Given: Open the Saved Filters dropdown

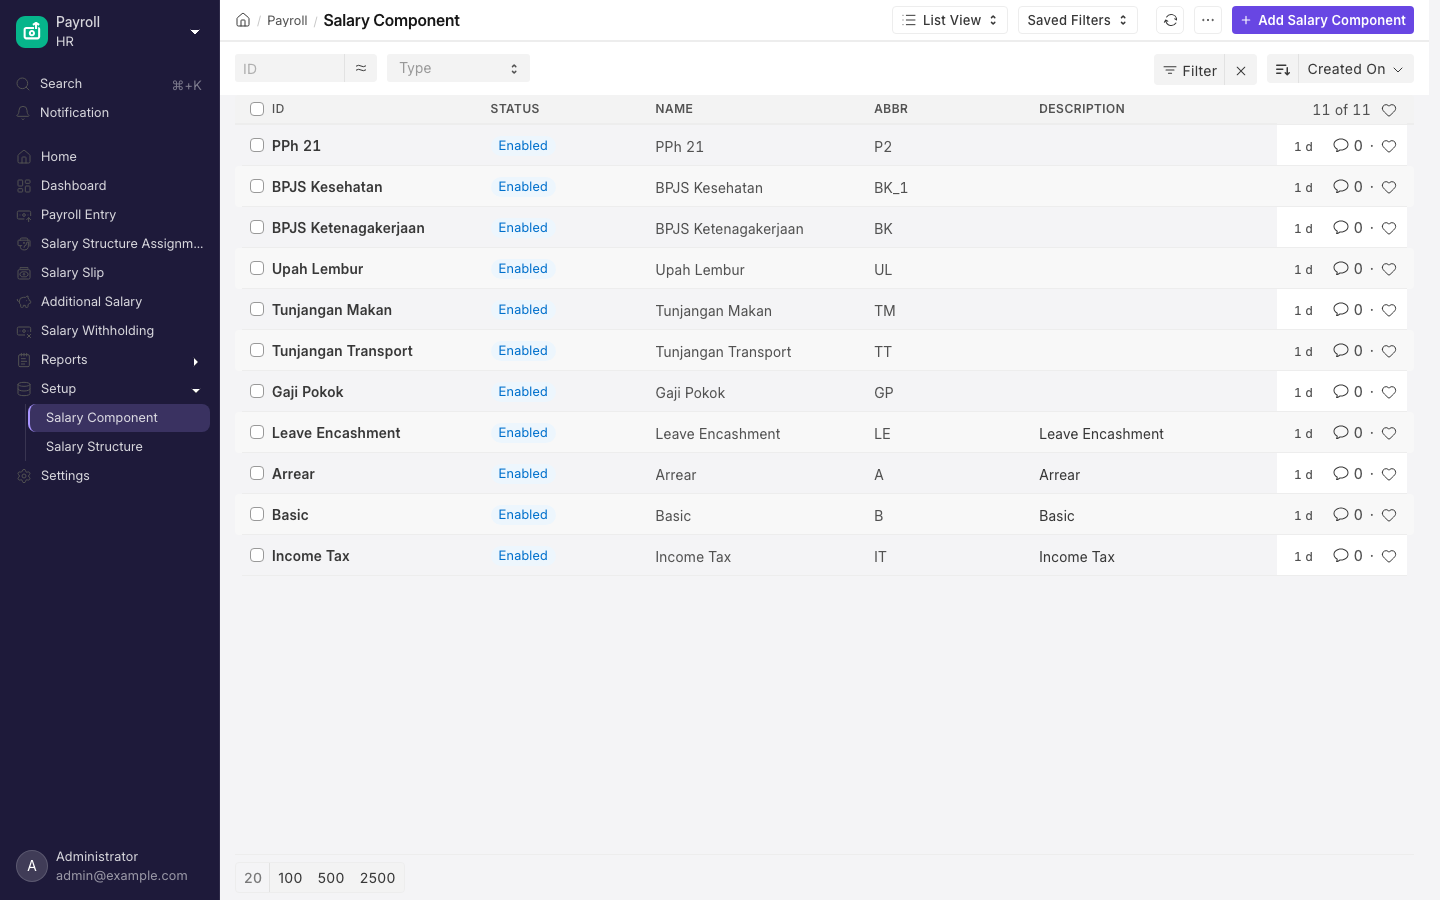Looking at the screenshot, I should 1078,20.
